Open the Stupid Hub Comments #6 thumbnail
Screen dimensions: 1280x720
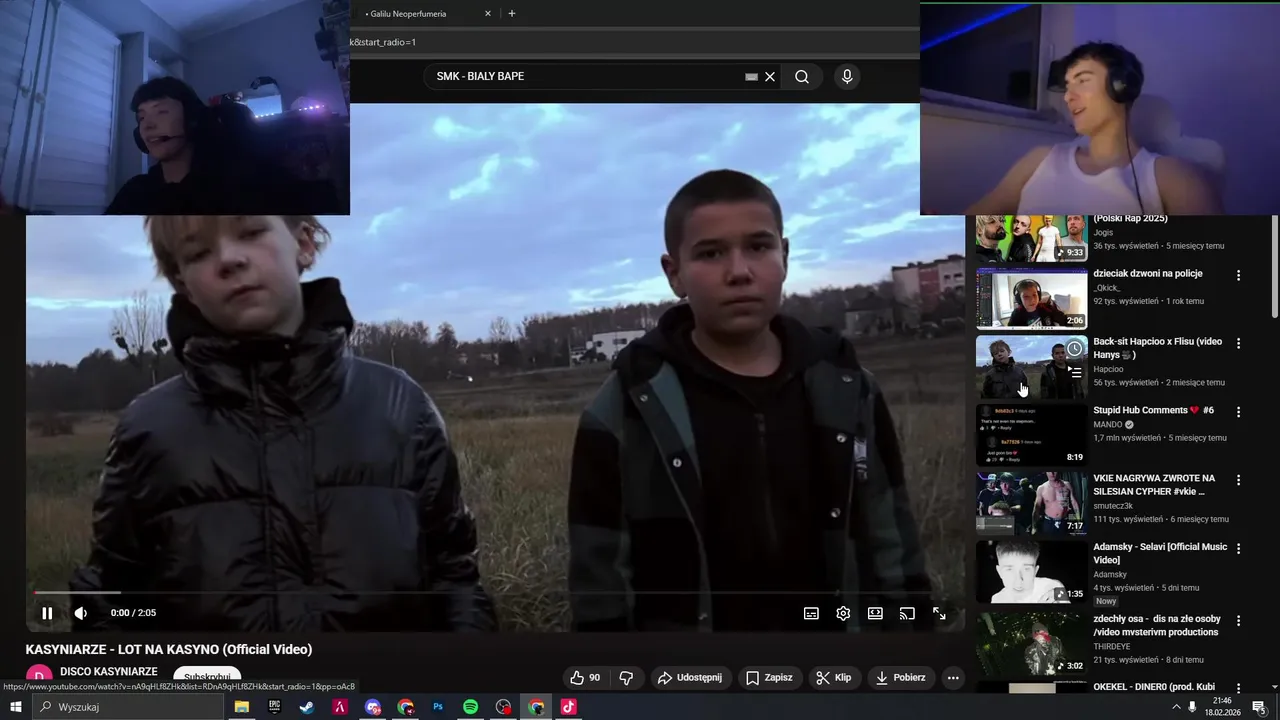[x=1031, y=435]
